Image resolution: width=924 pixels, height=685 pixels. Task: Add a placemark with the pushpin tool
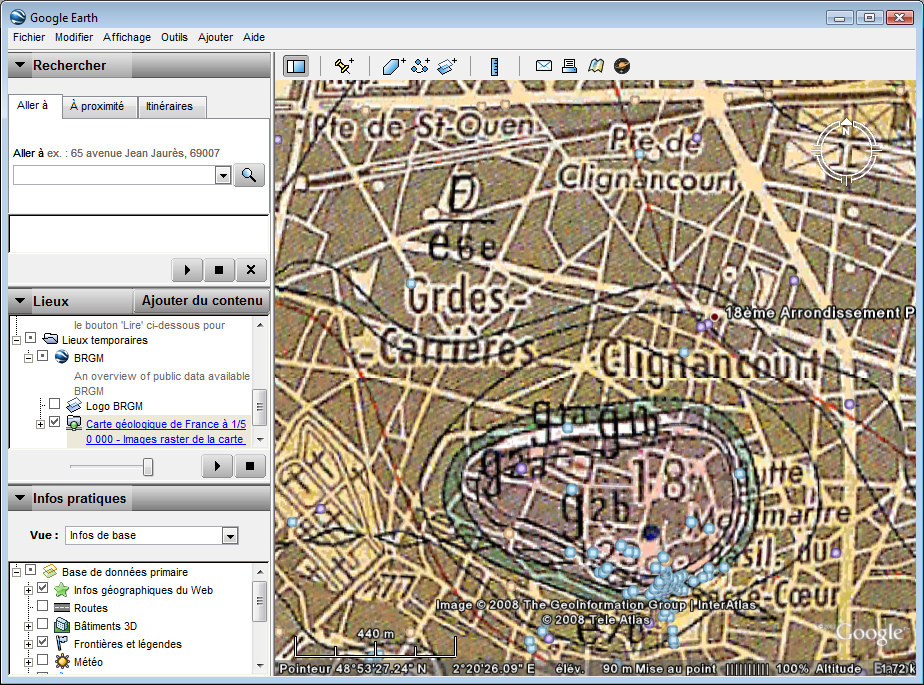(x=344, y=66)
